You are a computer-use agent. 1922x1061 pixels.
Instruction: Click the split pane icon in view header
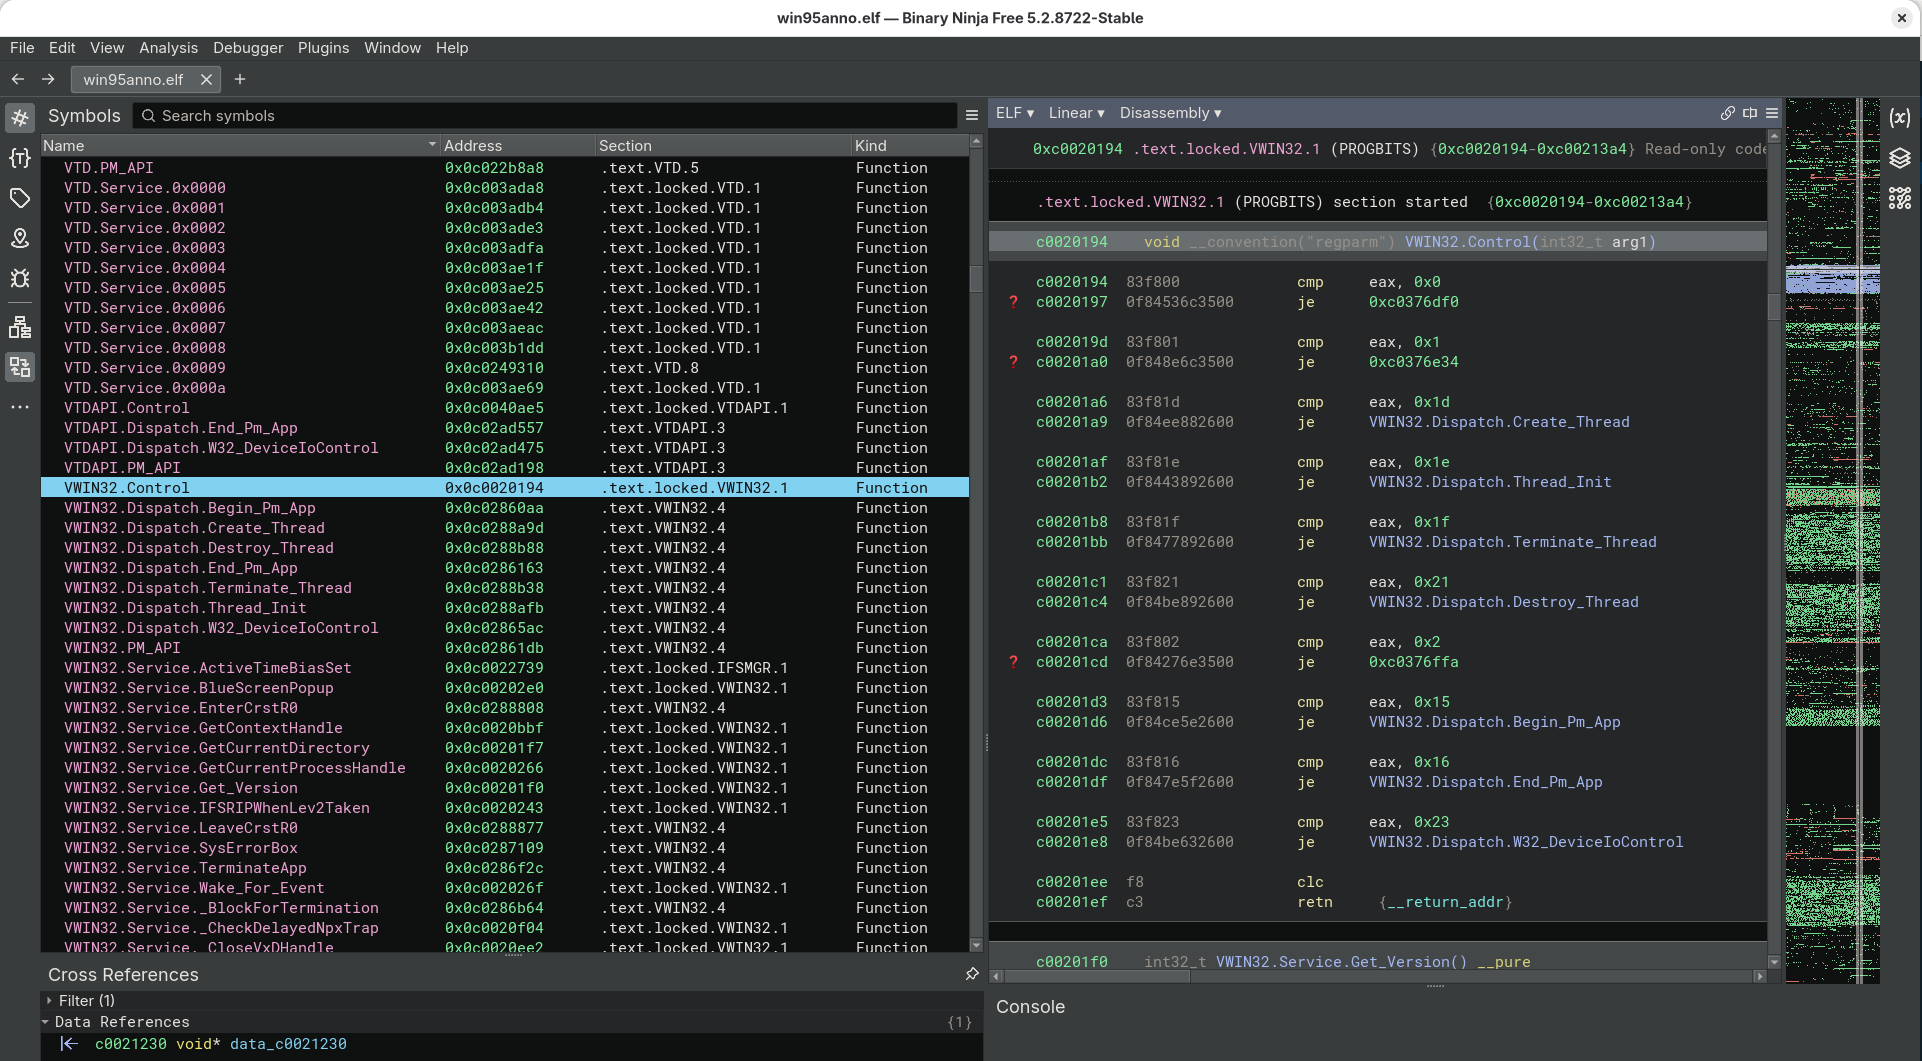(1750, 114)
